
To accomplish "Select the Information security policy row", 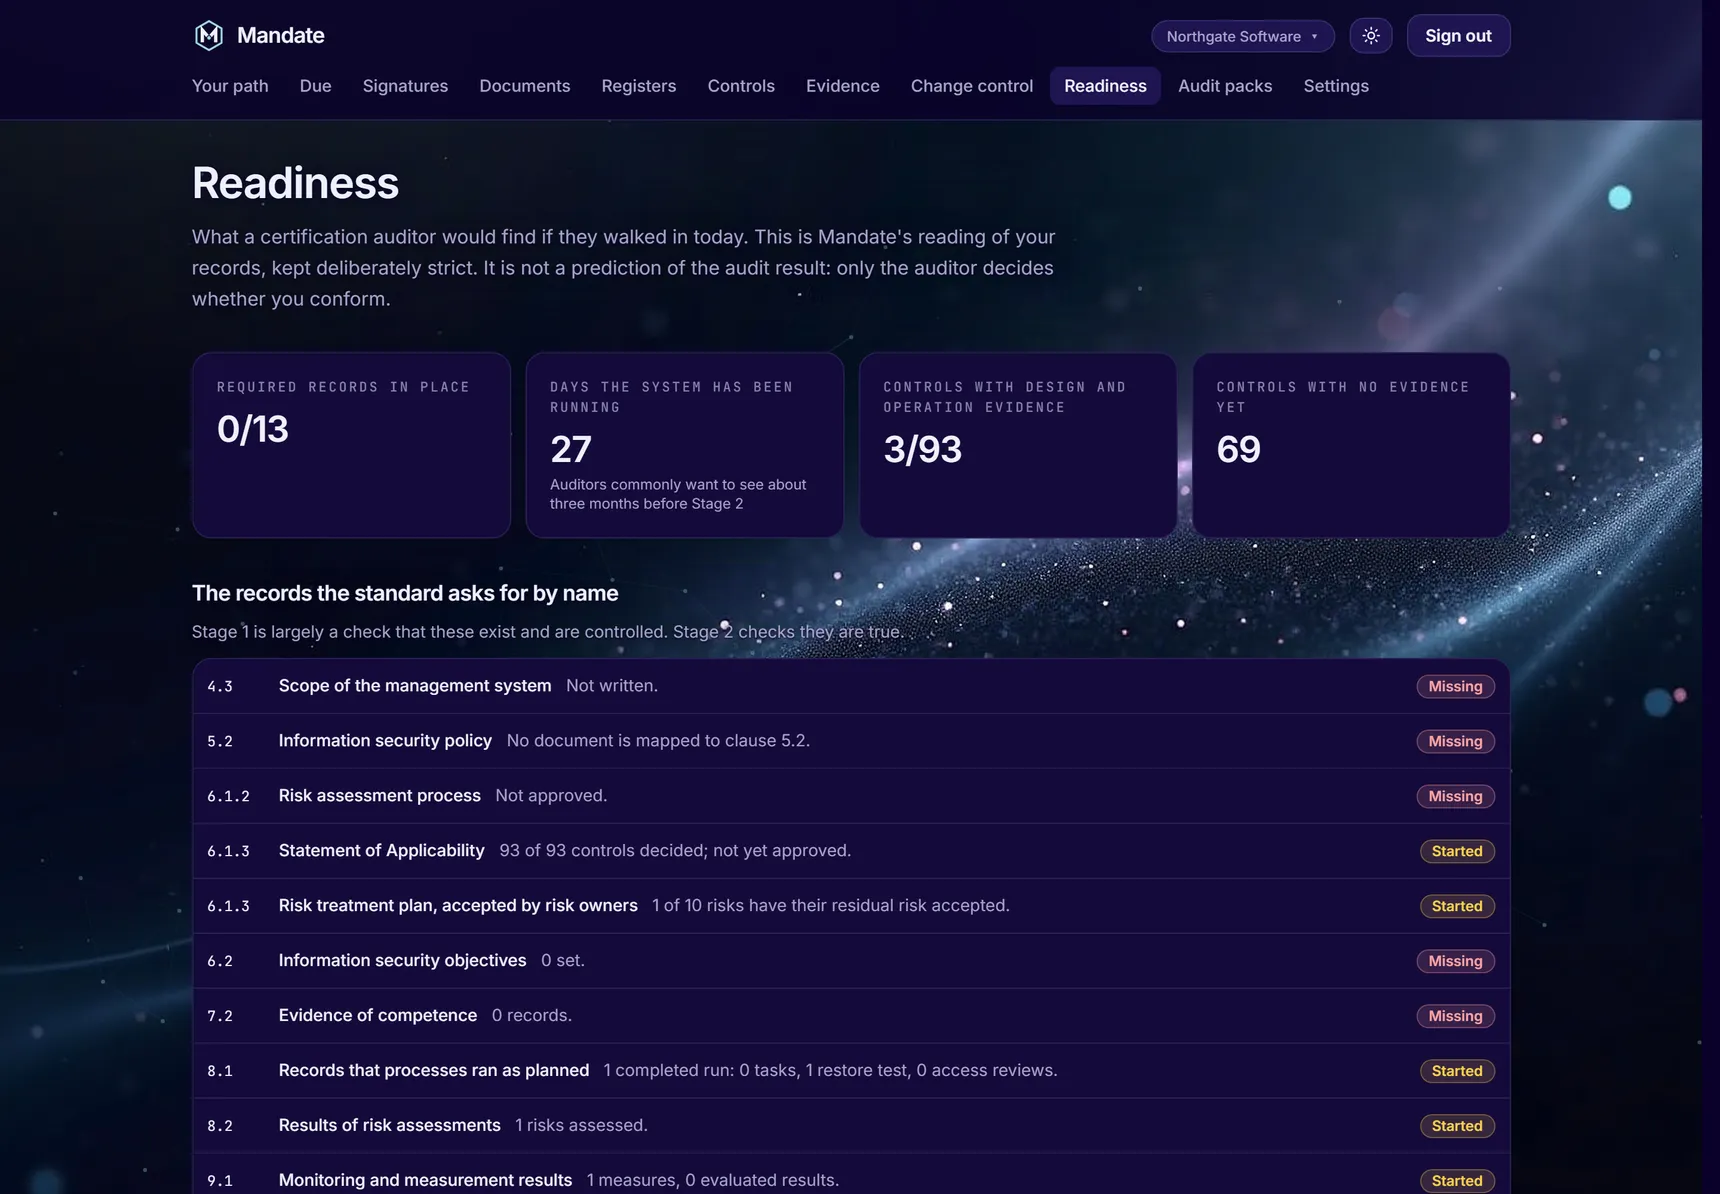I will click(x=851, y=741).
